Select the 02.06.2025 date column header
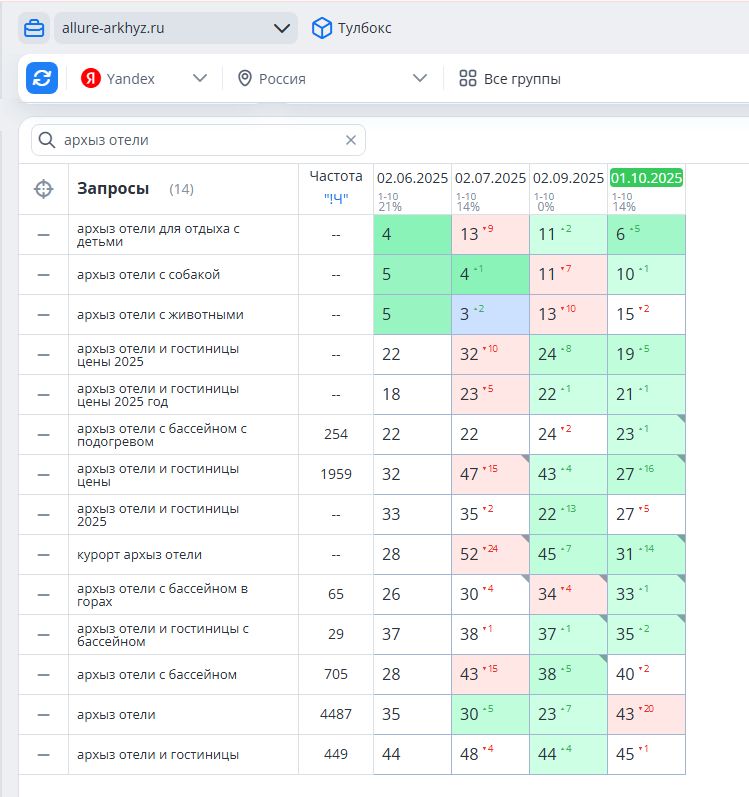The width and height of the screenshot is (749, 797). point(412,178)
